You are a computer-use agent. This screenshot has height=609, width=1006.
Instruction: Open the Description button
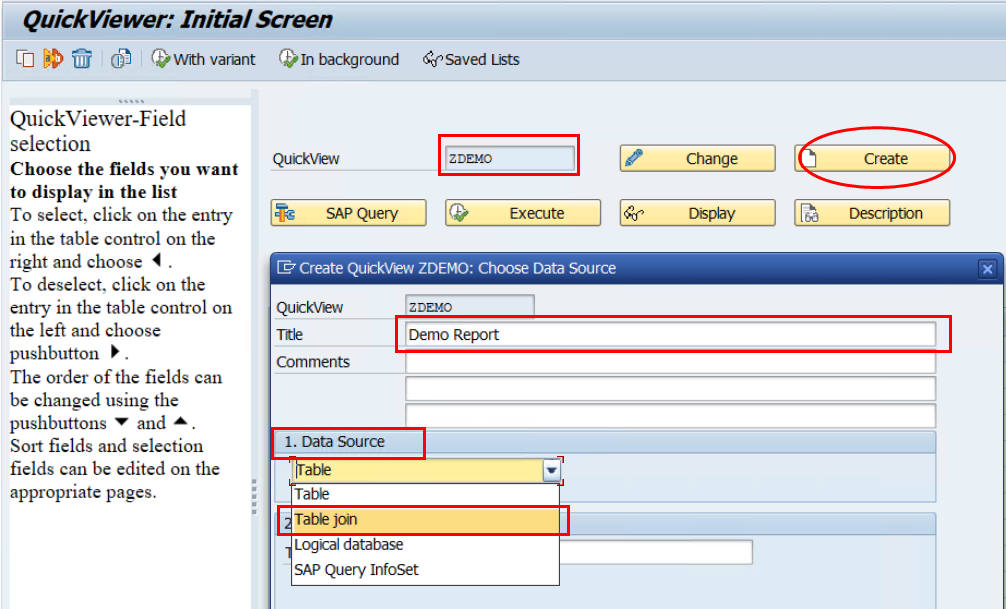click(x=872, y=213)
